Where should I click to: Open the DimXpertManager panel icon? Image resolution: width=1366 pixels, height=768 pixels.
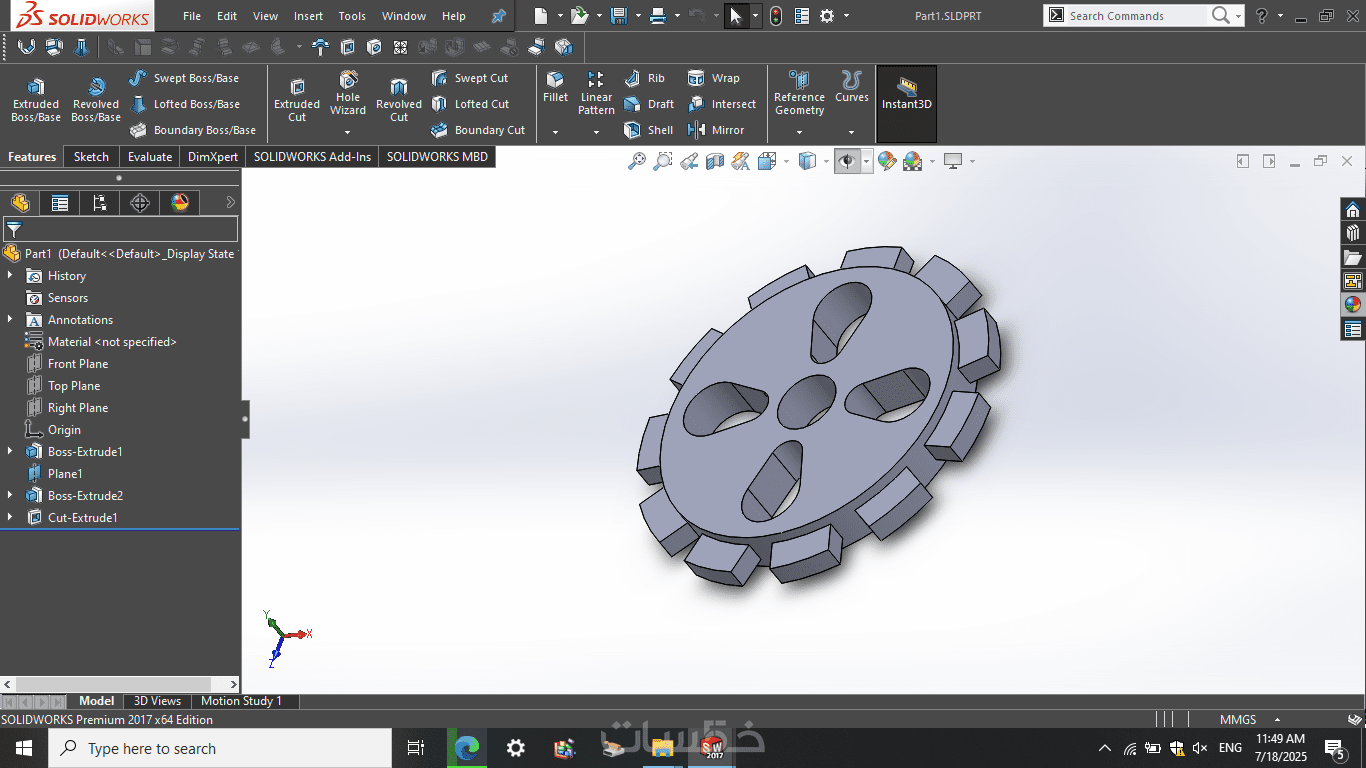(140, 203)
